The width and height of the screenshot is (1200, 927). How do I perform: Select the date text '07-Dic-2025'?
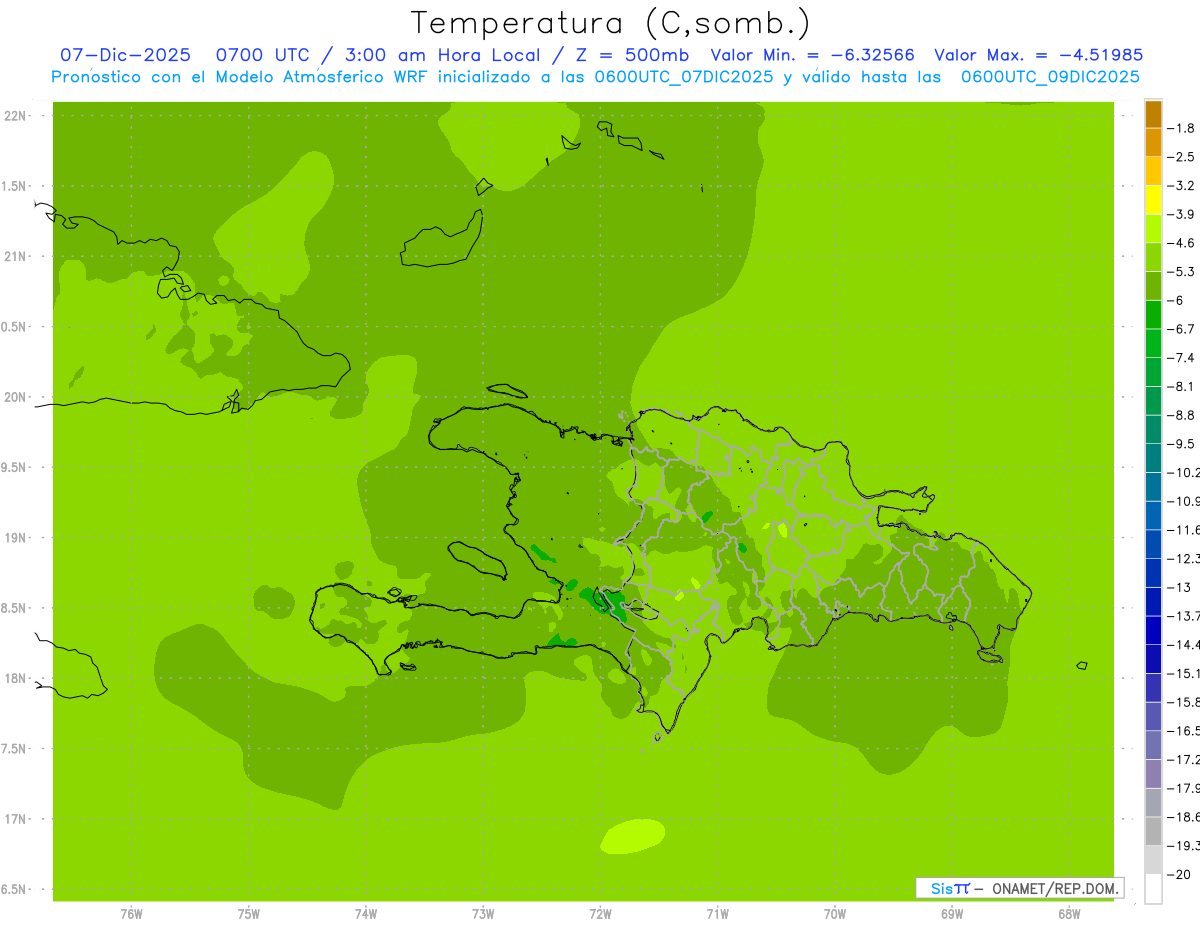(125, 55)
